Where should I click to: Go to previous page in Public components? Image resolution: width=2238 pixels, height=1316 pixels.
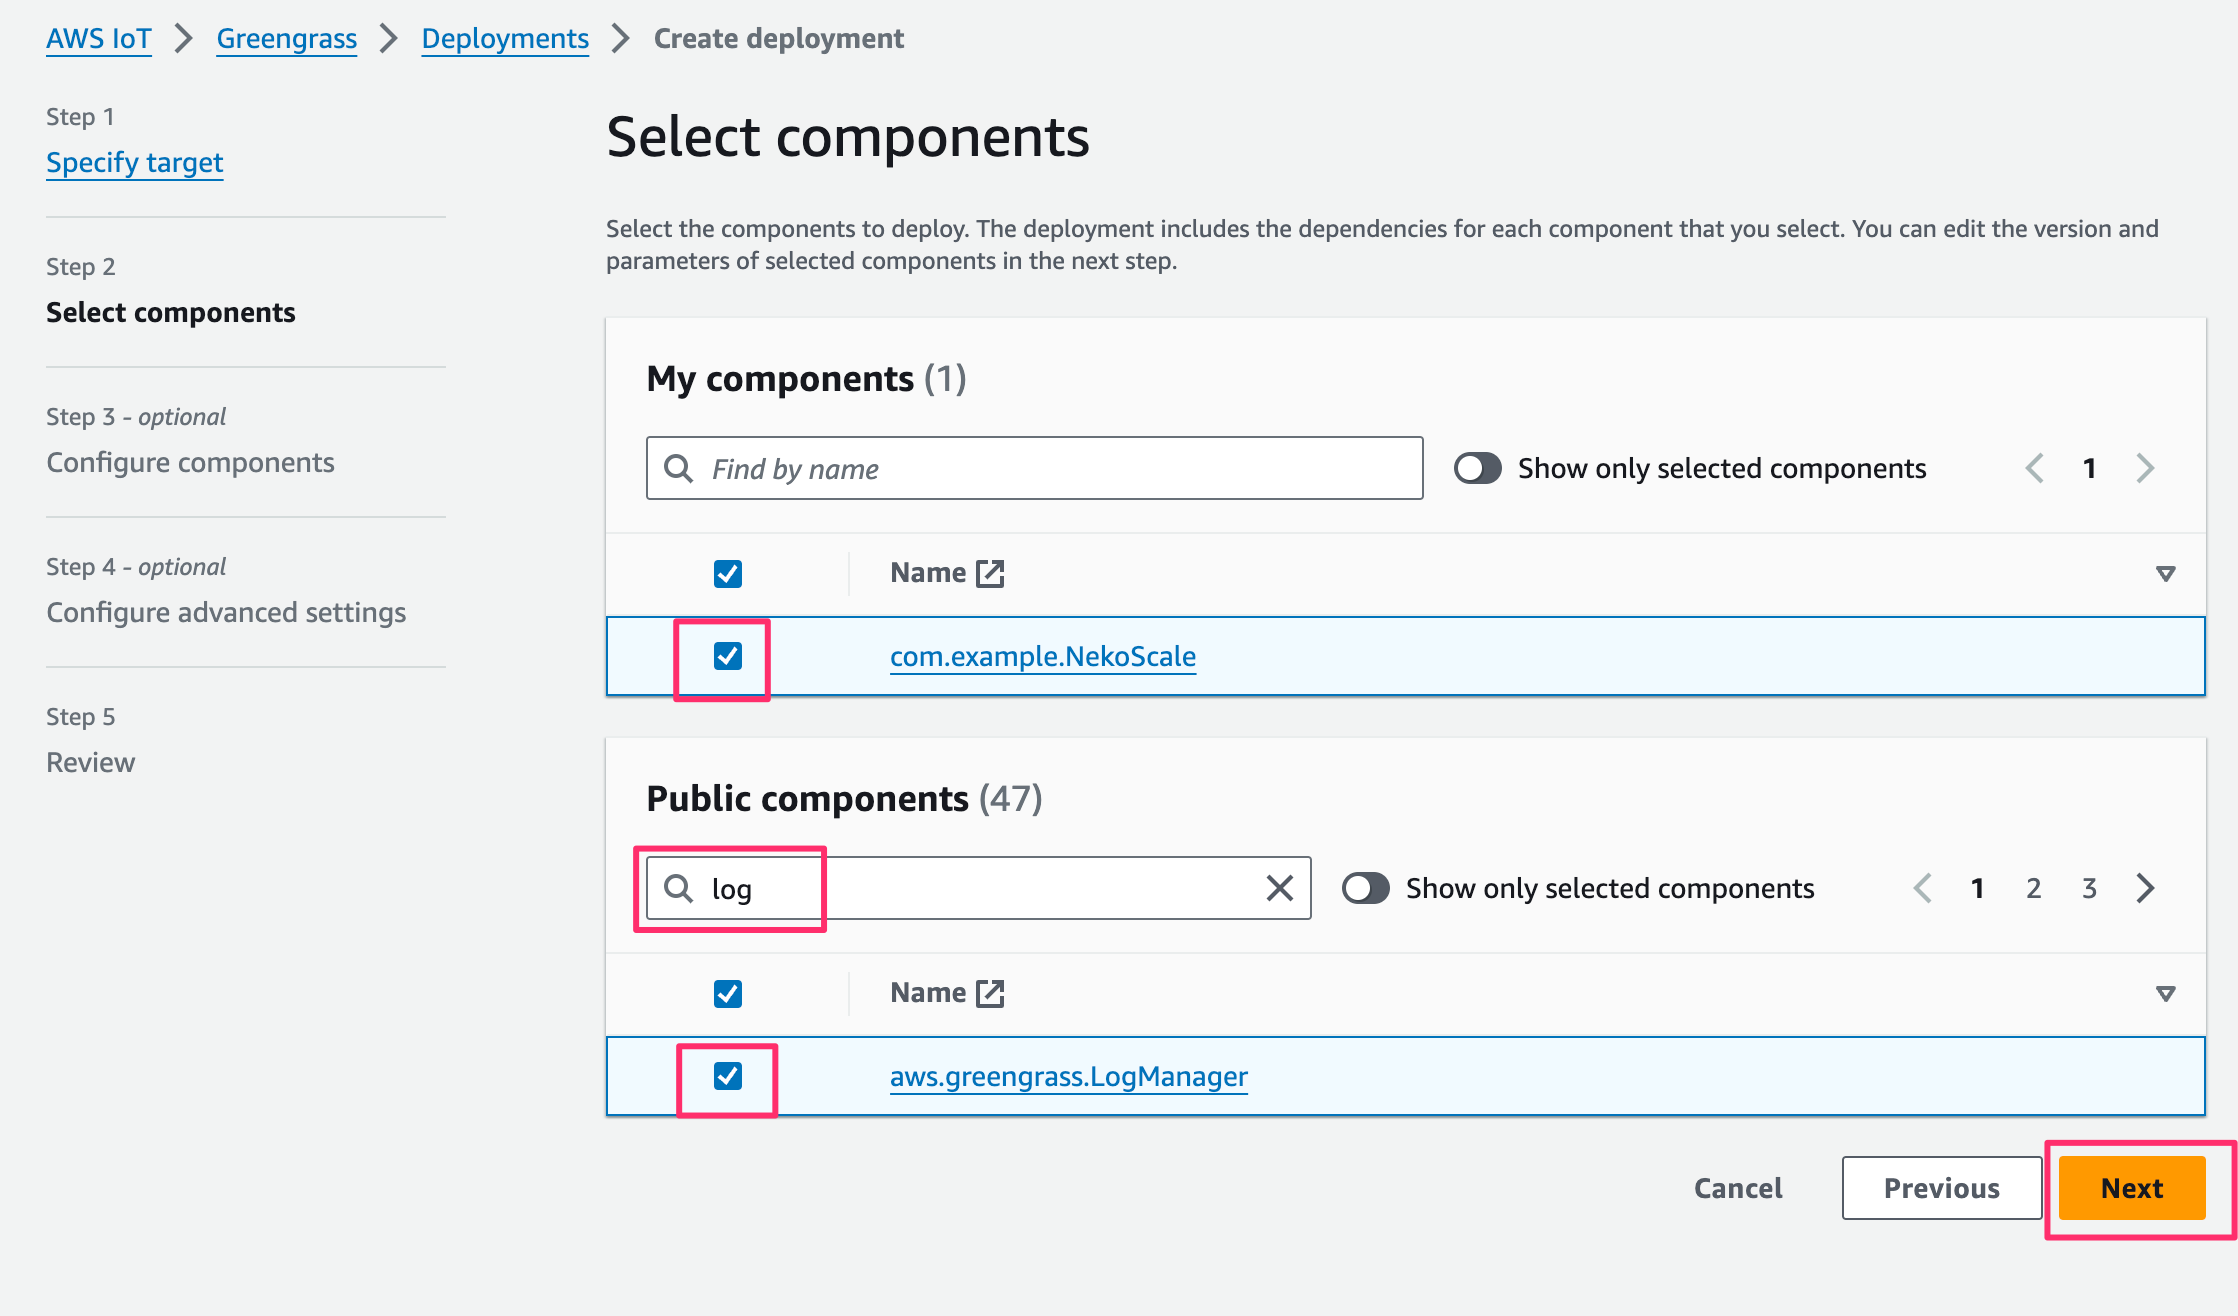pos(1922,888)
